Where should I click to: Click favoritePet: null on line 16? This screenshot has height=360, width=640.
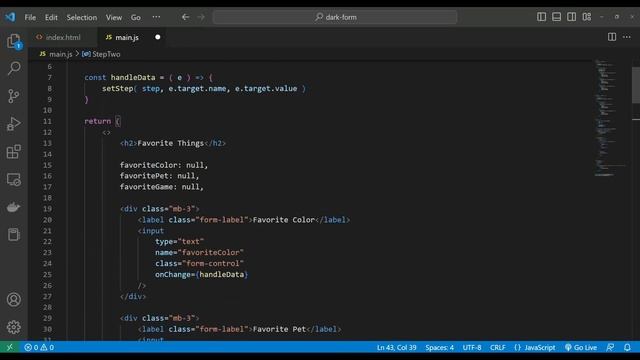coord(159,176)
